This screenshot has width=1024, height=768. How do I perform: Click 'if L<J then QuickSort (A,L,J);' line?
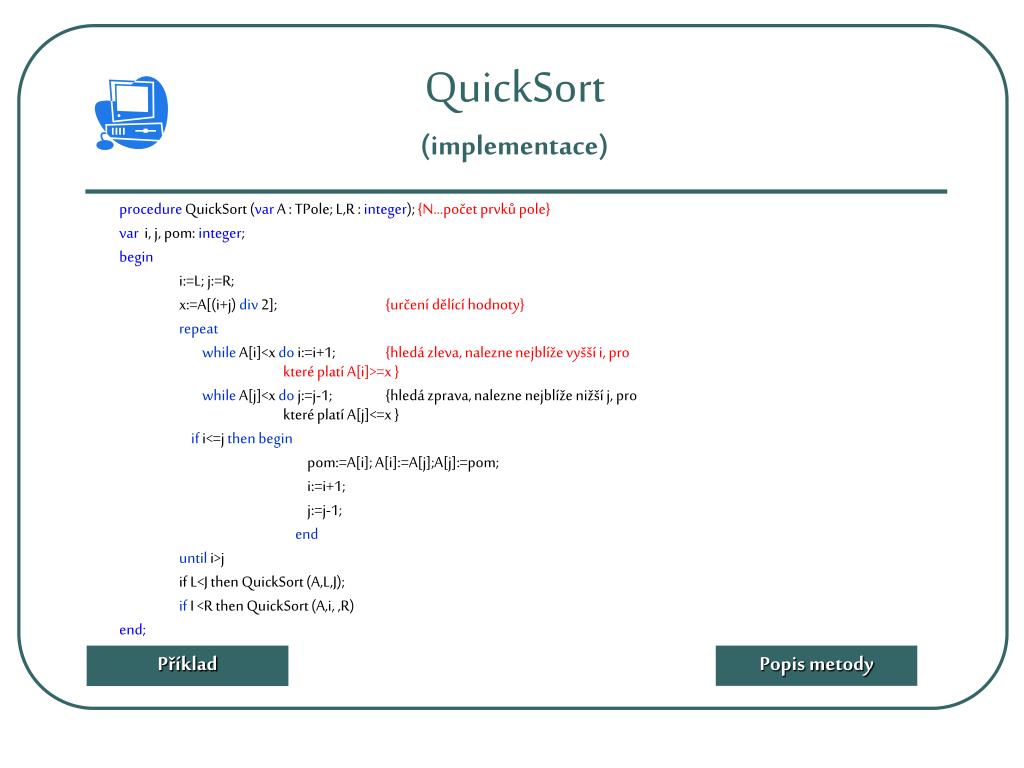(262, 582)
